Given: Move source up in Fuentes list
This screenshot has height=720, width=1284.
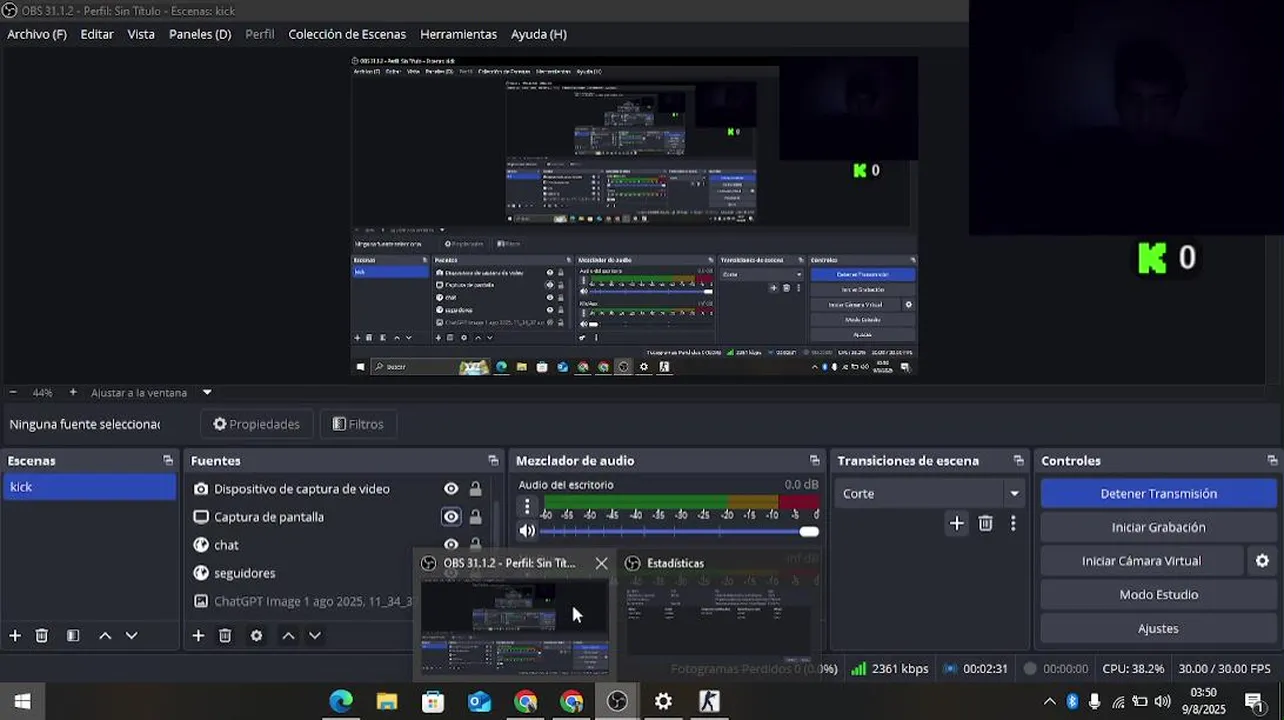Looking at the screenshot, I should point(288,635).
